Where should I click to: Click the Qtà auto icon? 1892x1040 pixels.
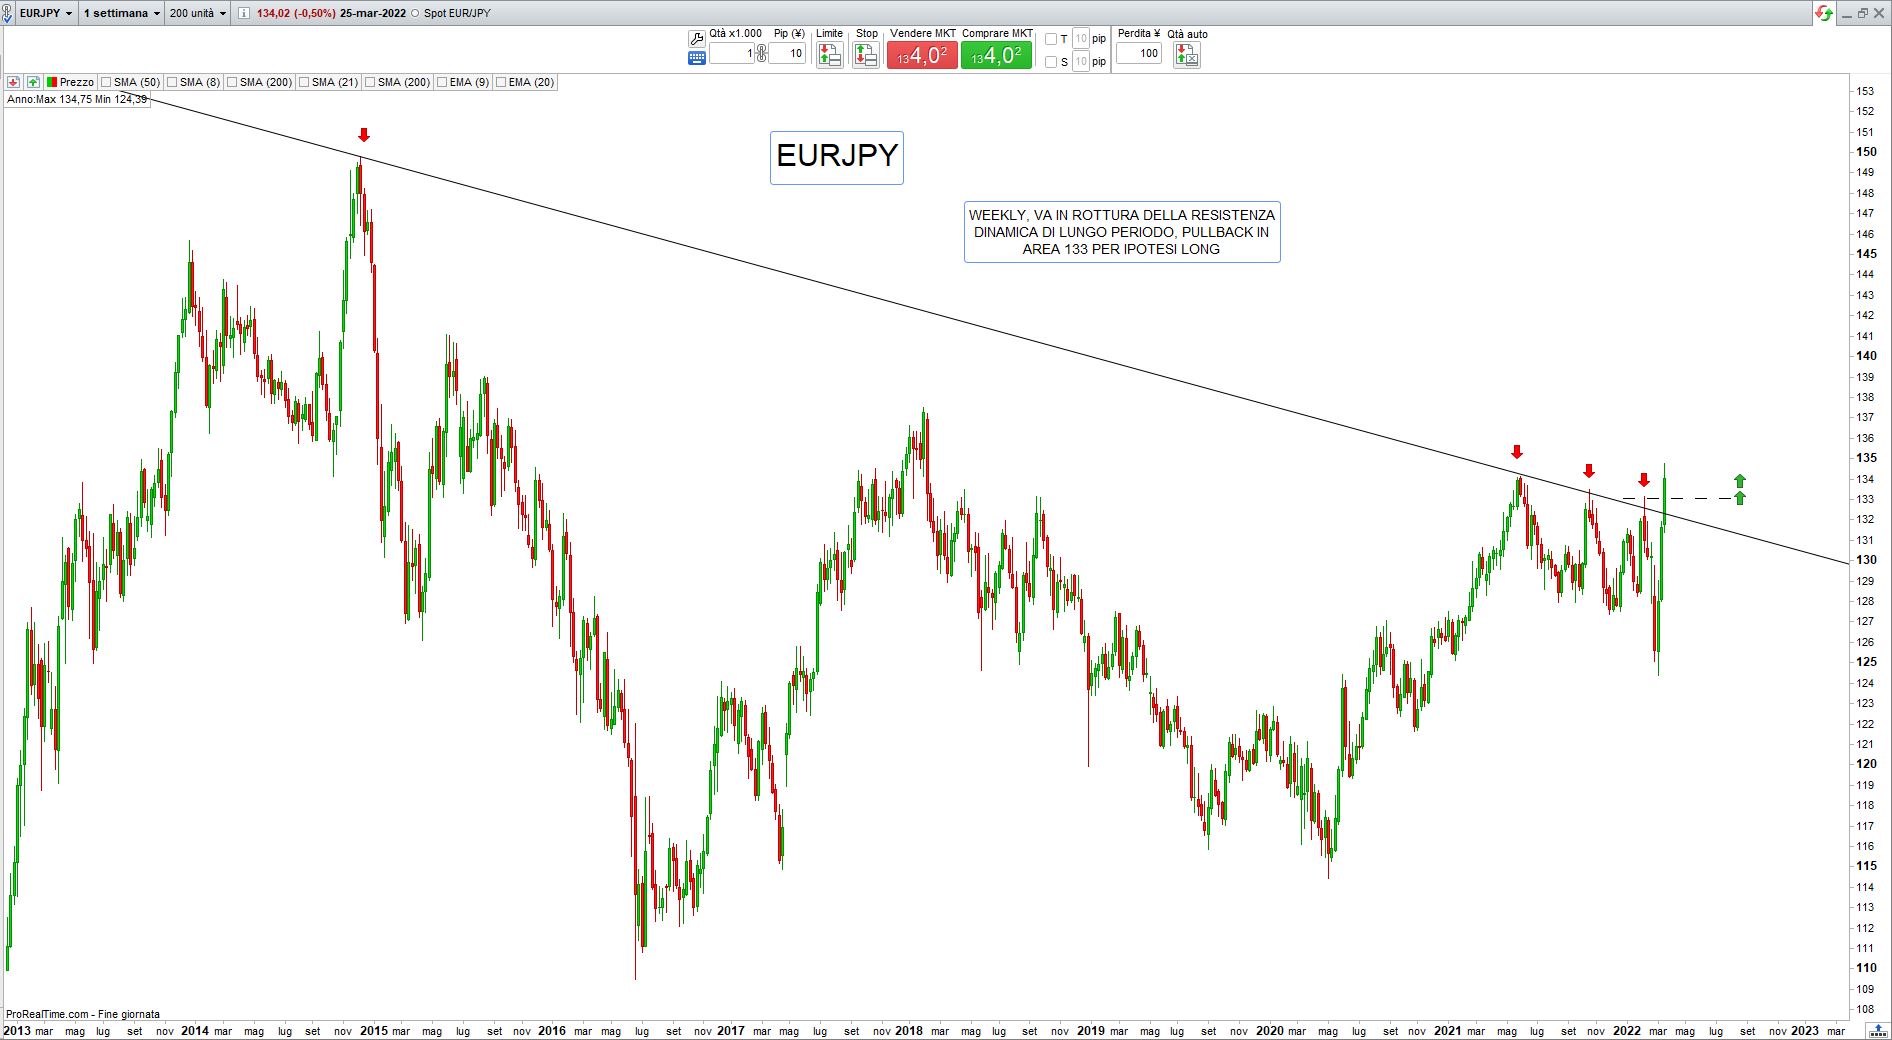coord(1186,56)
